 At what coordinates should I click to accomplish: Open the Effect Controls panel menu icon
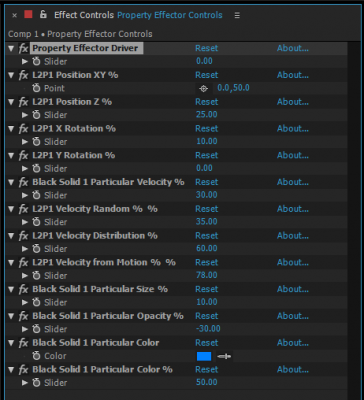click(237, 15)
